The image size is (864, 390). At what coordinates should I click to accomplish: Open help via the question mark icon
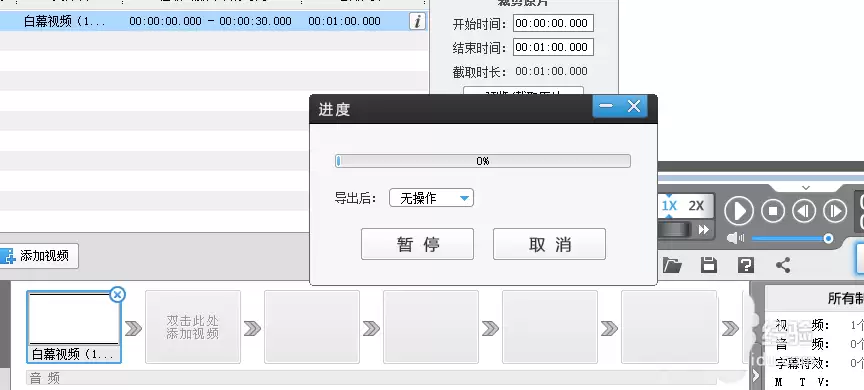coord(746,265)
